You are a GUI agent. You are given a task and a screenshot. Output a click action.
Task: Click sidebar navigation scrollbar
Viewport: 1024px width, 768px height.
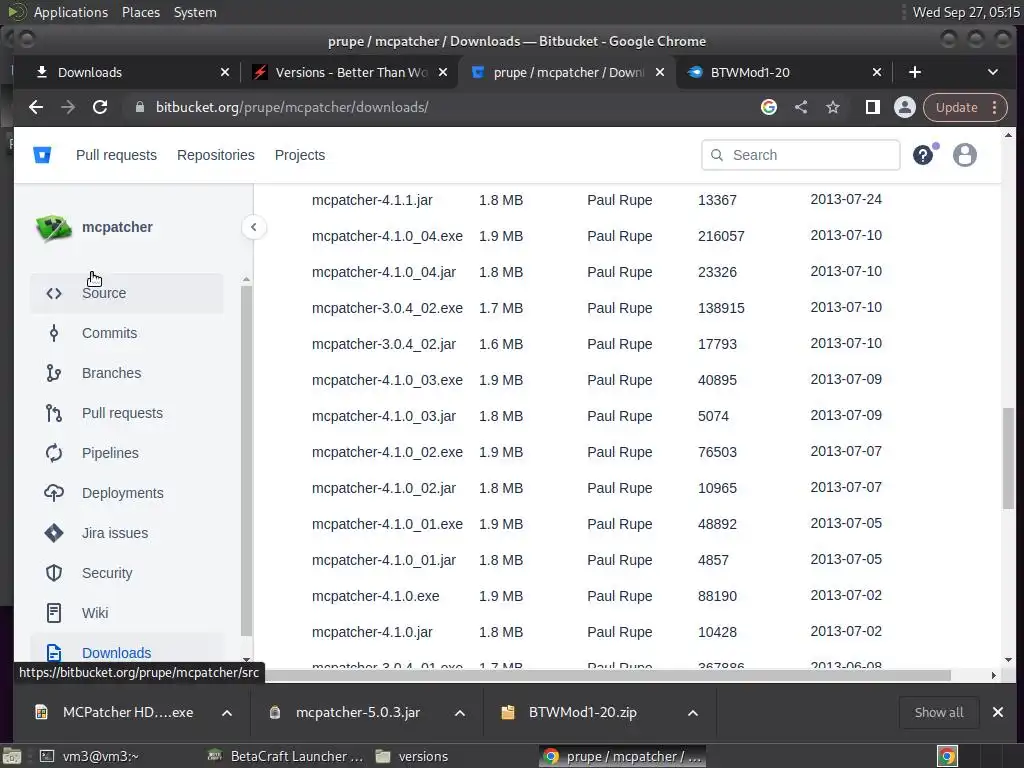pyautogui.click(x=246, y=460)
